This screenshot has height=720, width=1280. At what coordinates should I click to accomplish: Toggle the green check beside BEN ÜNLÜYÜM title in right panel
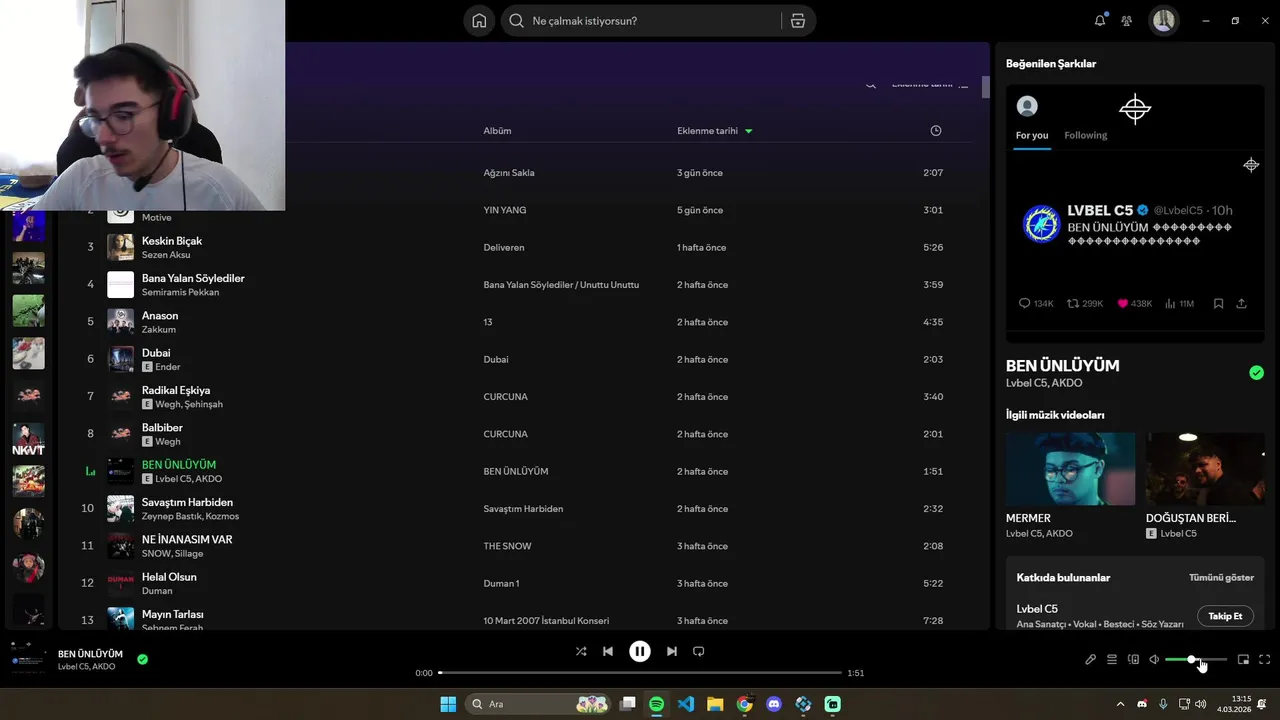point(1256,373)
